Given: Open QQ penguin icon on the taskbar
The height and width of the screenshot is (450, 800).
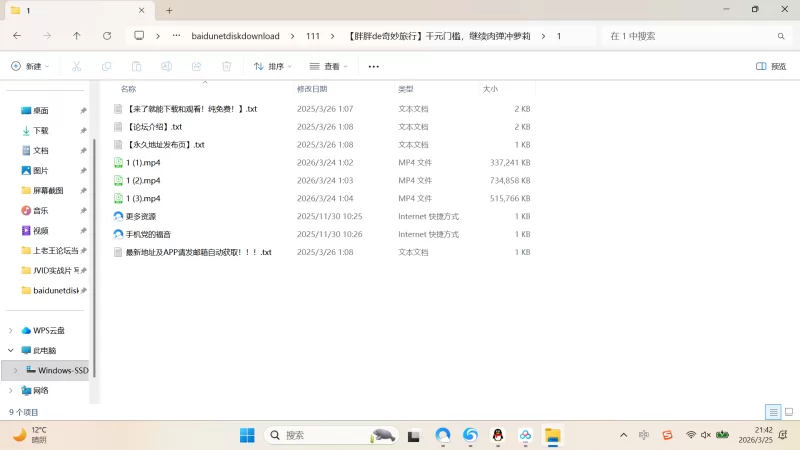Looking at the screenshot, I should point(498,435).
